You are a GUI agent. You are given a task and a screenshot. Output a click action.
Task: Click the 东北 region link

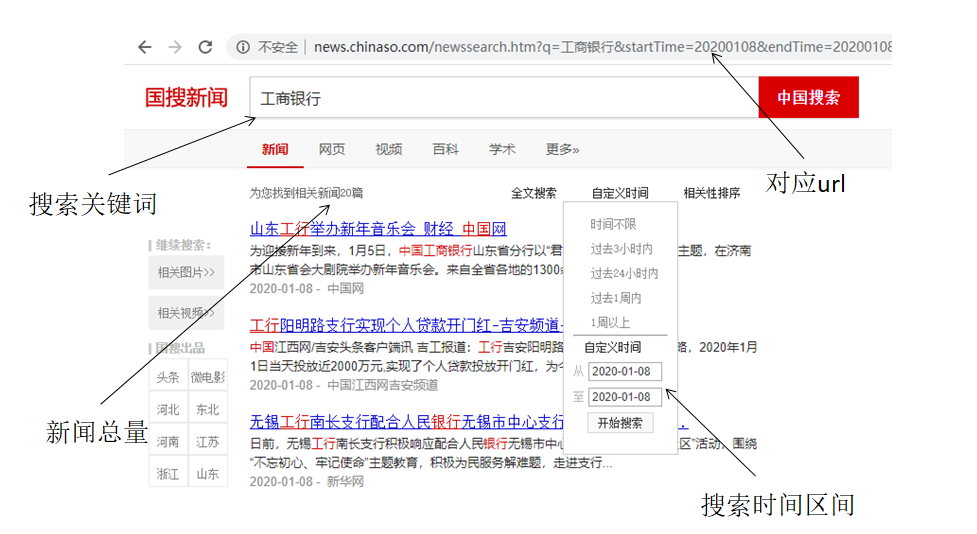pyautogui.click(x=207, y=409)
